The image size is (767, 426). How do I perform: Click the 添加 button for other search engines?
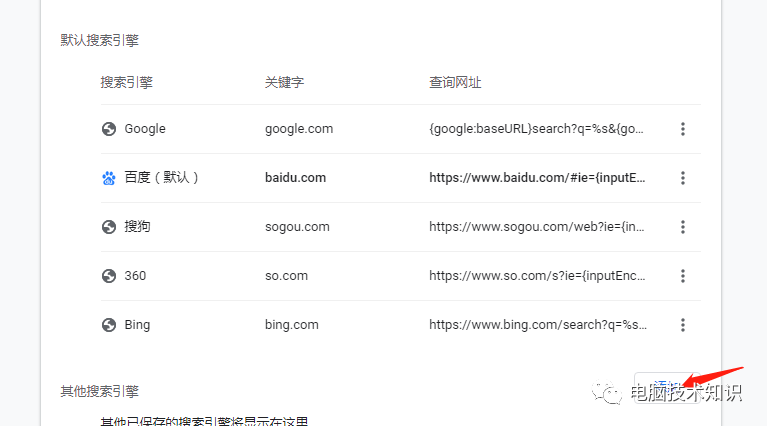(668, 388)
